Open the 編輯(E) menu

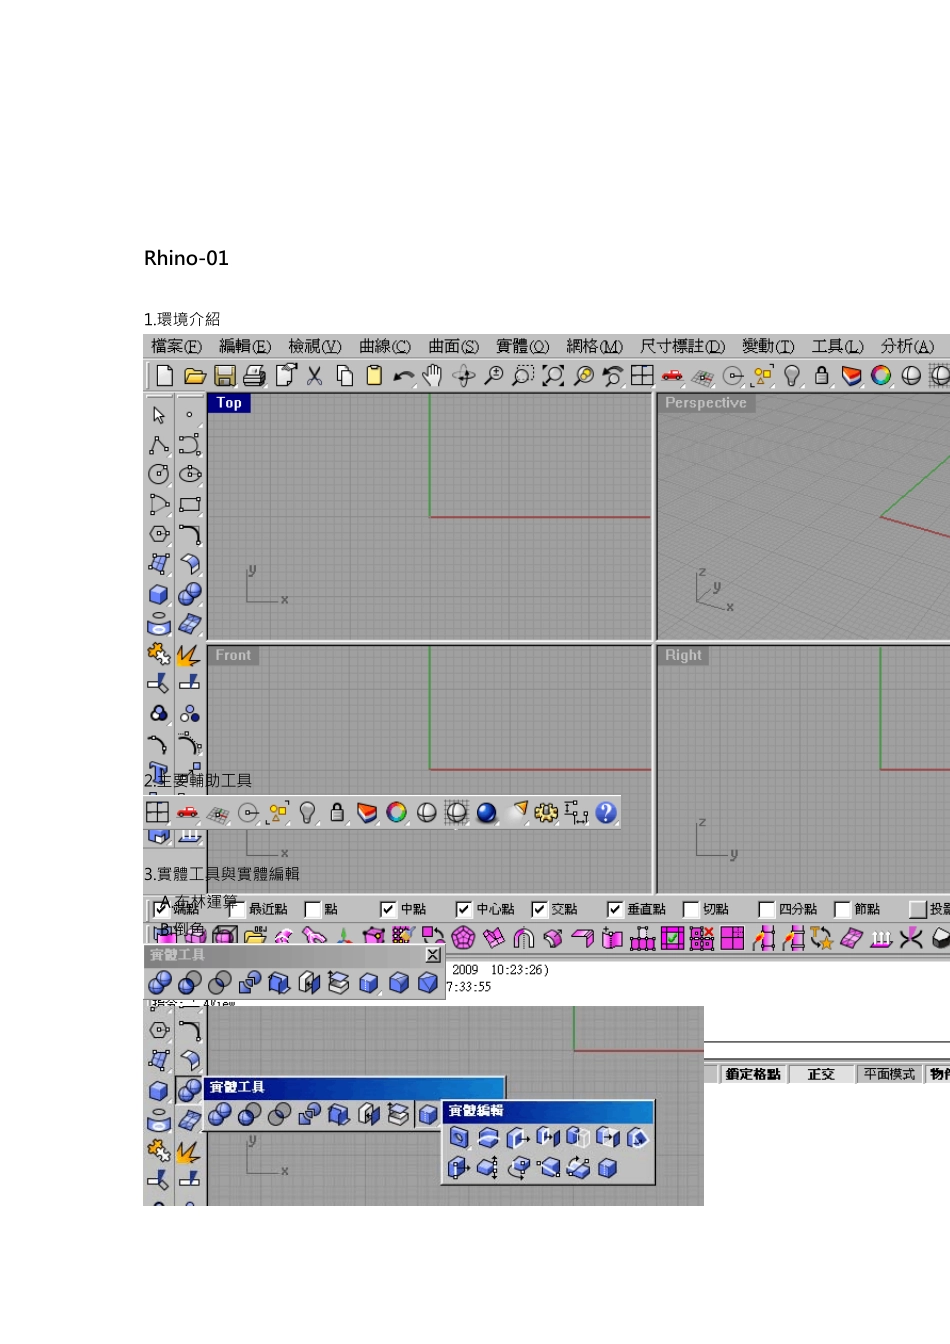[245, 346]
